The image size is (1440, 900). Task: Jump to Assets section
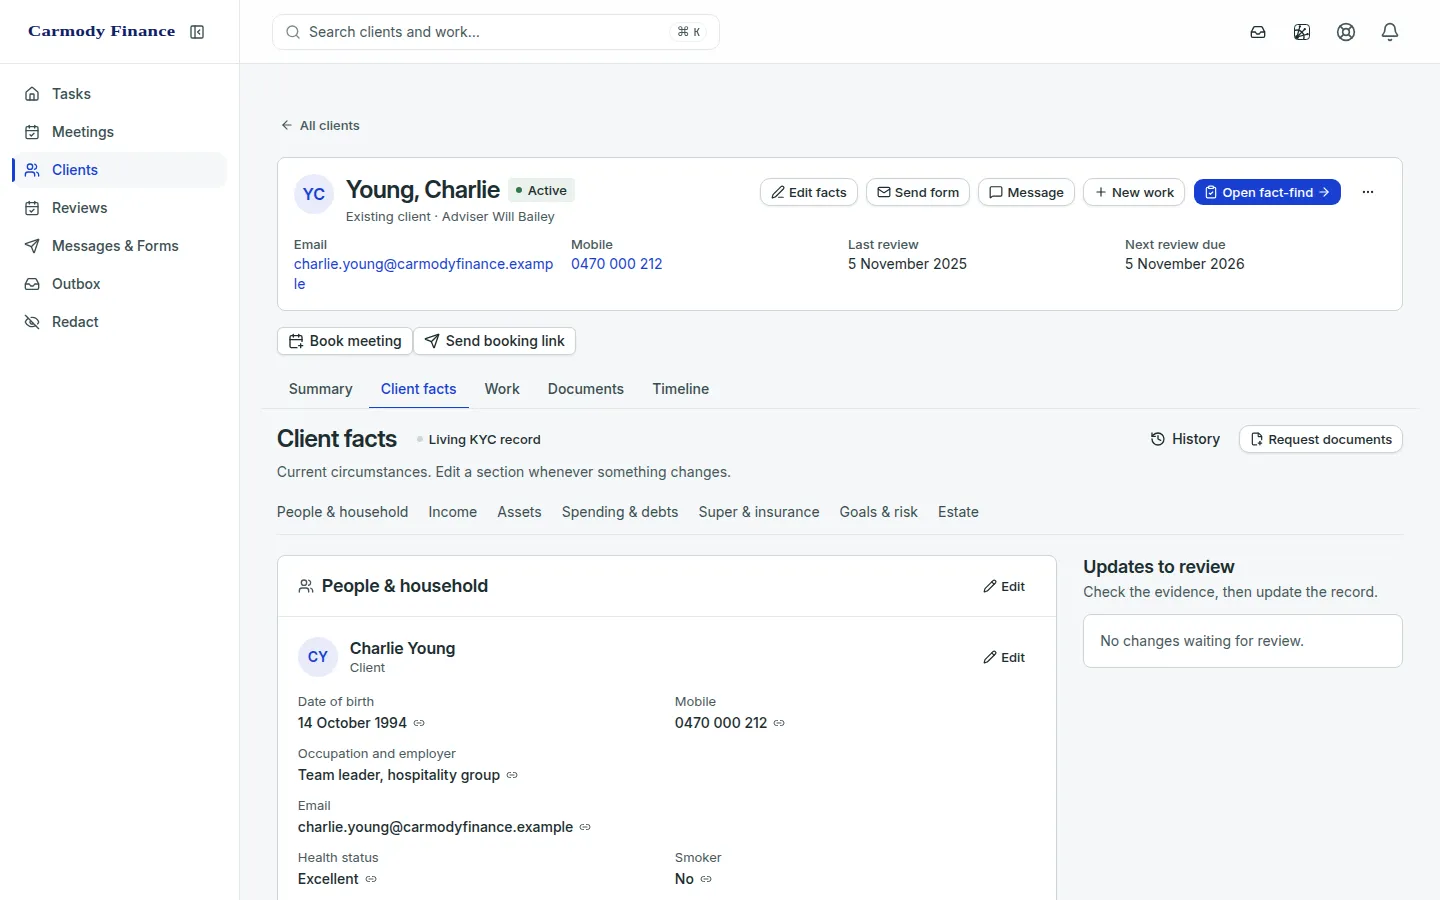point(519,512)
